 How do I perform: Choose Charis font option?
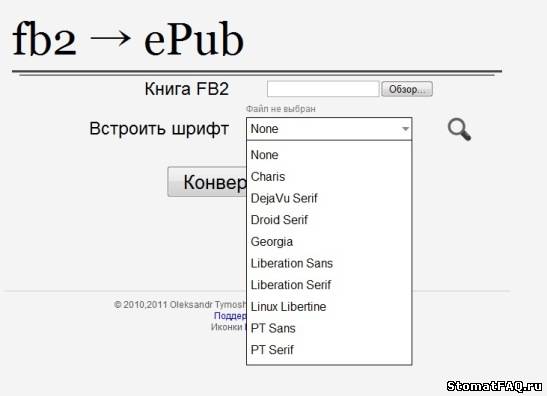tap(329, 177)
